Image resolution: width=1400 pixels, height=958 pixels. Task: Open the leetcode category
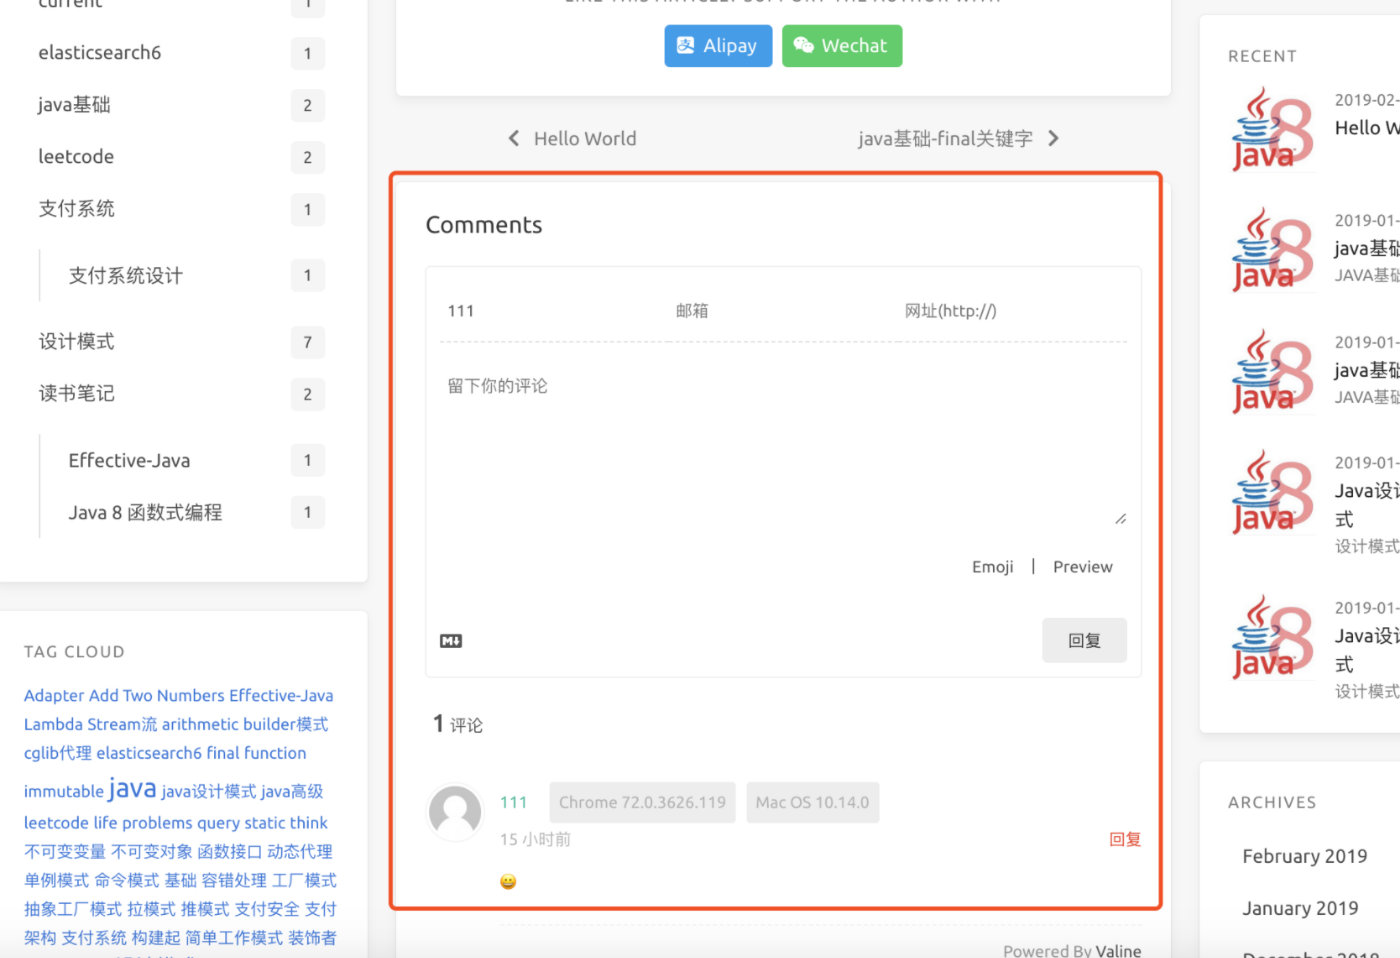click(76, 157)
